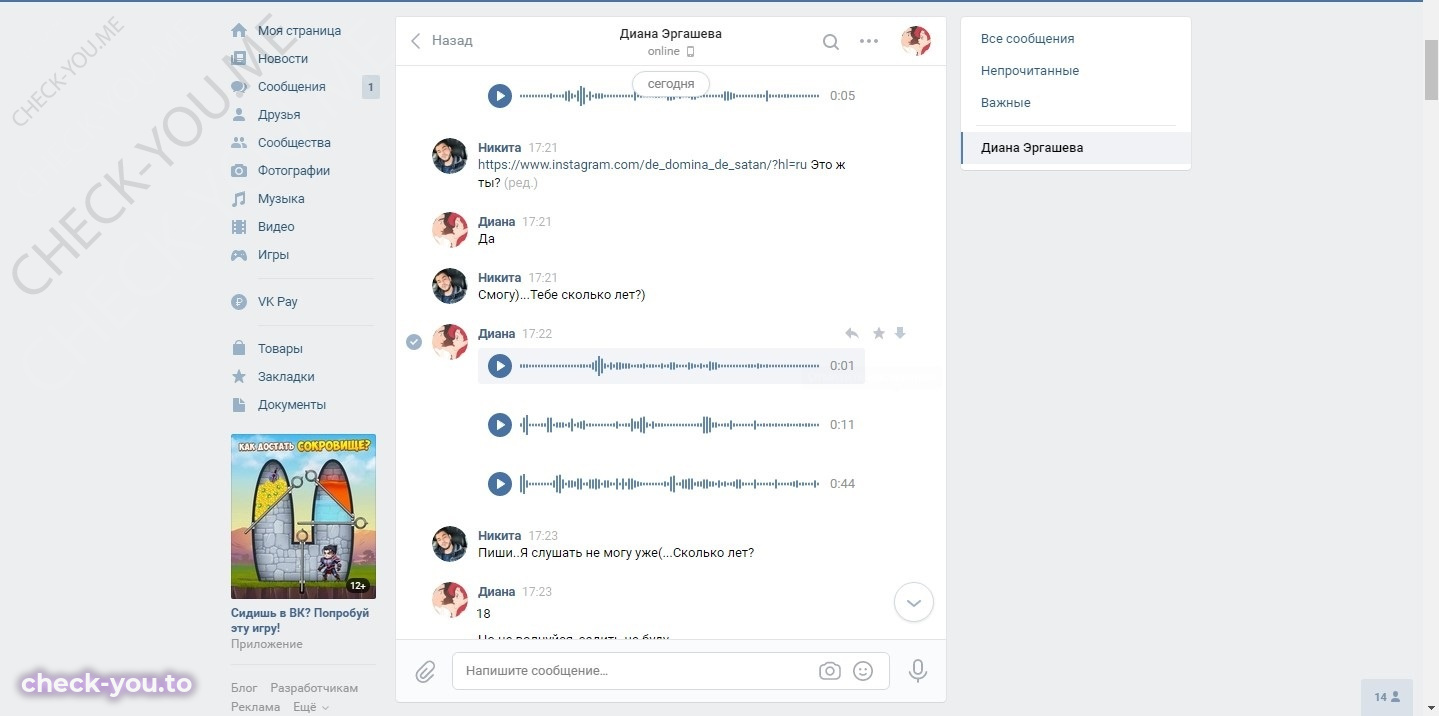Image resolution: width=1439 pixels, height=716 pixels.
Task: Search the conversation with magnifier icon
Action: coord(831,42)
